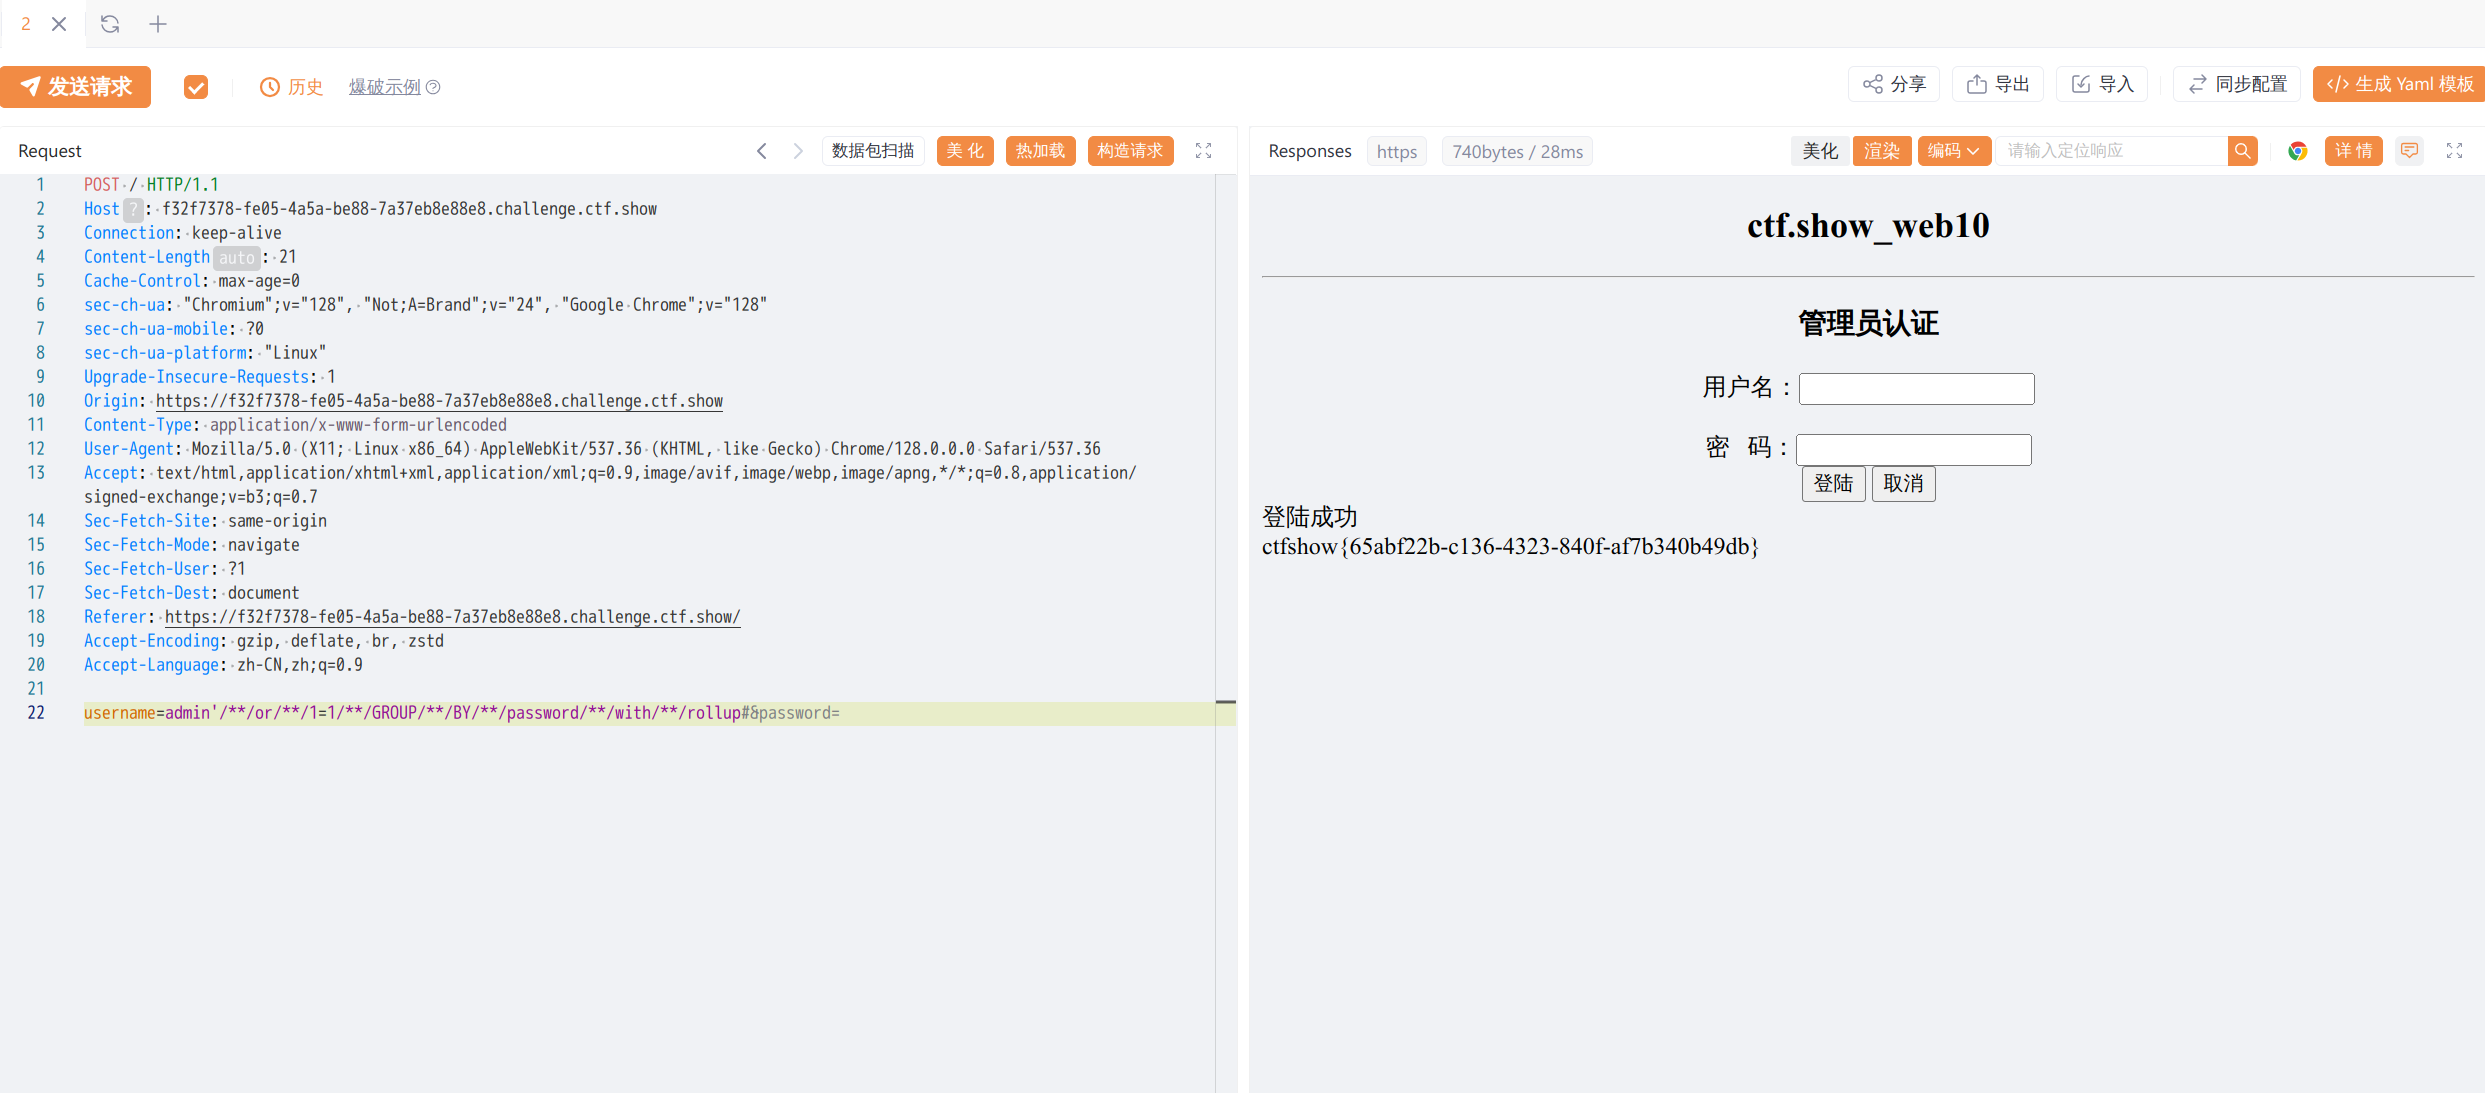Click the request editor scrollbar marker
2485x1093 pixels.
1226,702
